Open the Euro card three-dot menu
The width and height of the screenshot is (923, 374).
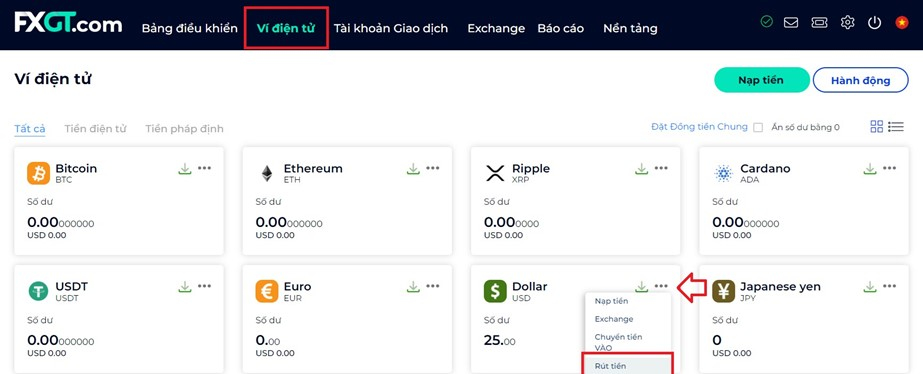[x=433, y=286]
